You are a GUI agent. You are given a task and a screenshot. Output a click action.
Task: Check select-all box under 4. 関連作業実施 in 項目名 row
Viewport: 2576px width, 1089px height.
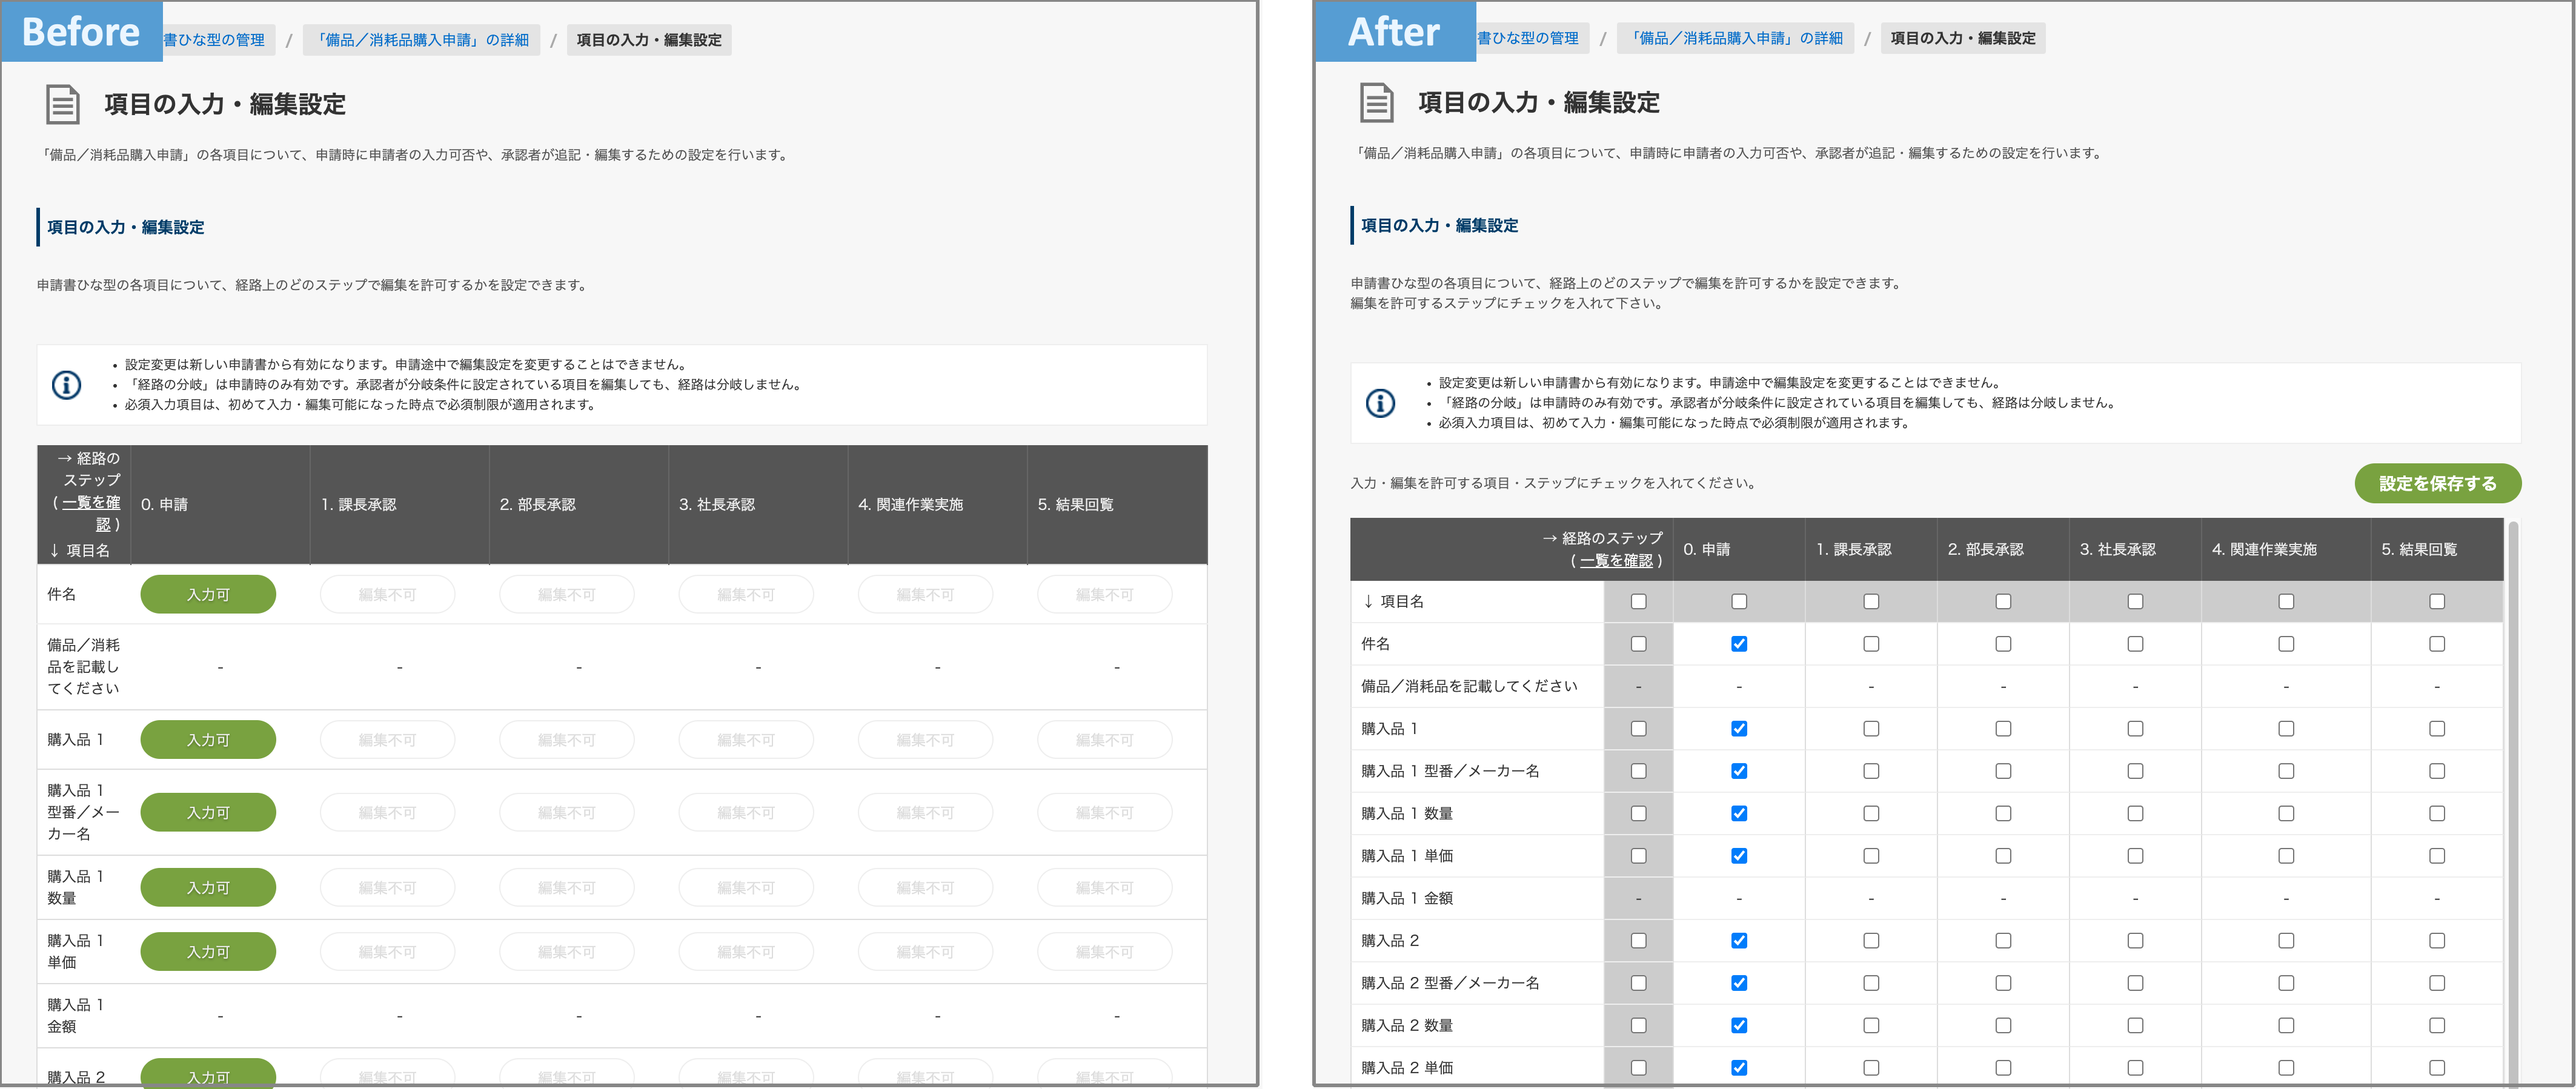2286,601
